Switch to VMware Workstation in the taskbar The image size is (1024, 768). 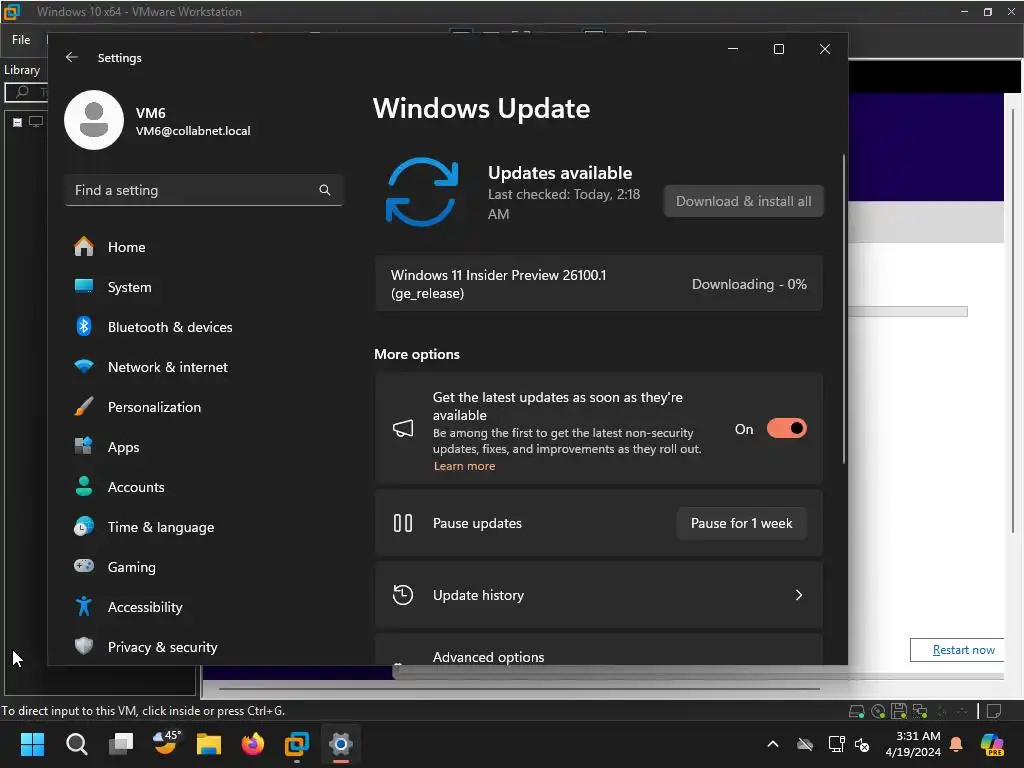(296, 744)
